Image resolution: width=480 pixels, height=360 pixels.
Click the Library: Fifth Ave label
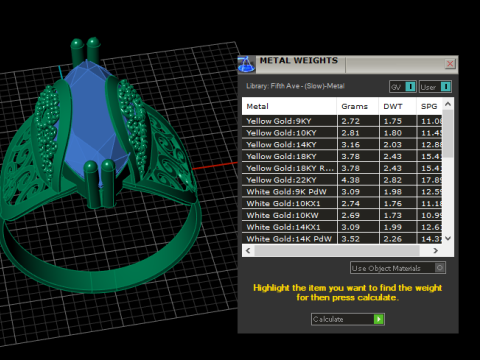coord(295,86)
